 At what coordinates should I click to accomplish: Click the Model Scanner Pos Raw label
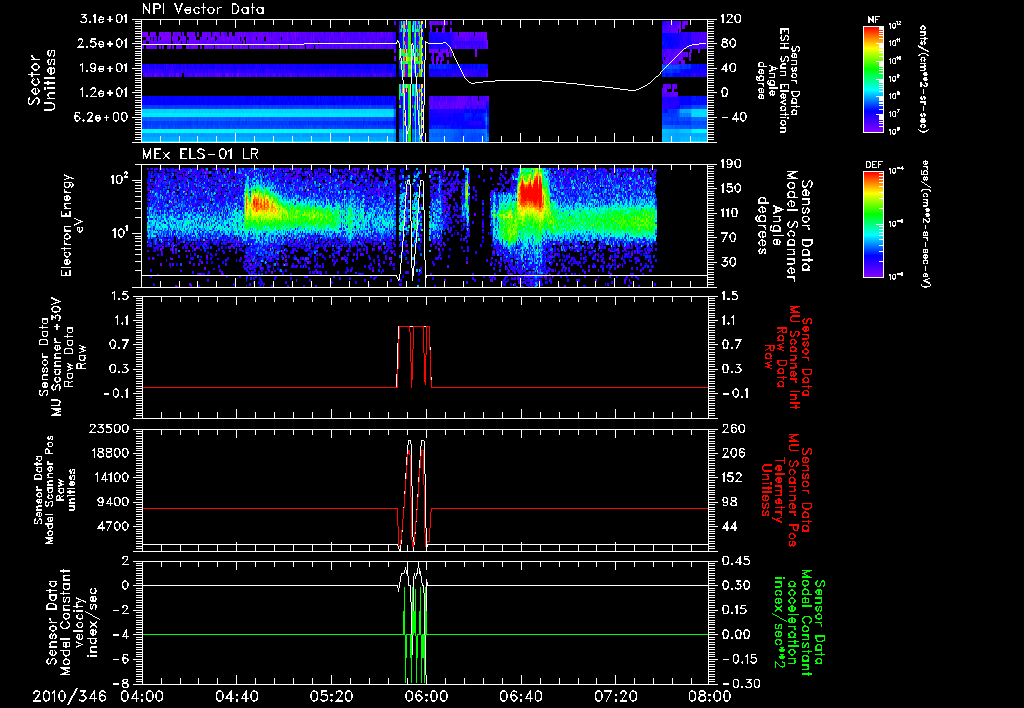(x=55, y=490)
